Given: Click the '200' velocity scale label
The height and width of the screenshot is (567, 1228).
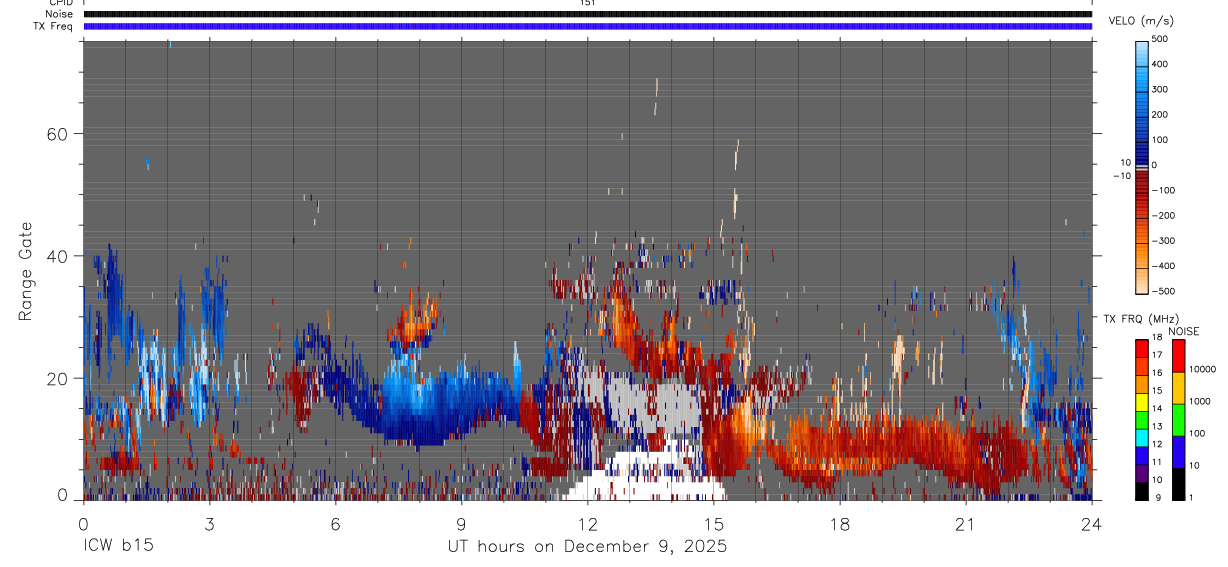Looking at the screenshot, I should click(1160, 114).
